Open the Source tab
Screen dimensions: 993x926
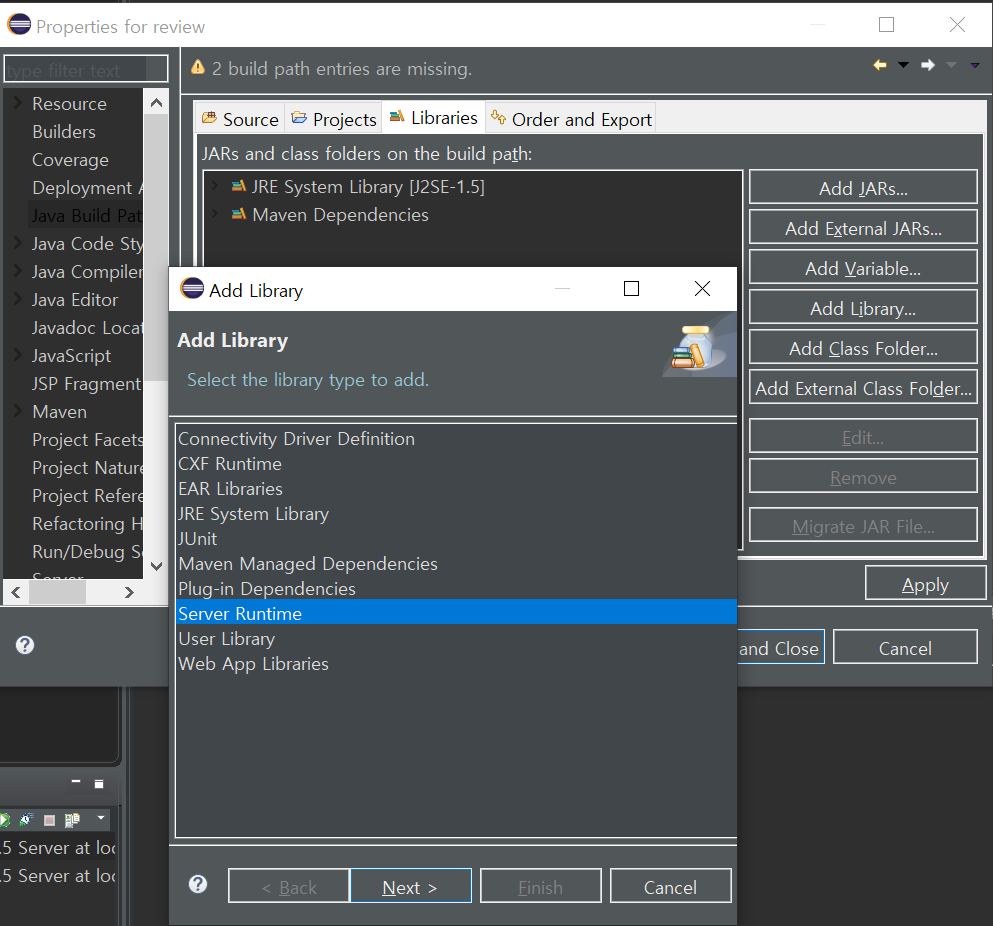click(240, 118)
